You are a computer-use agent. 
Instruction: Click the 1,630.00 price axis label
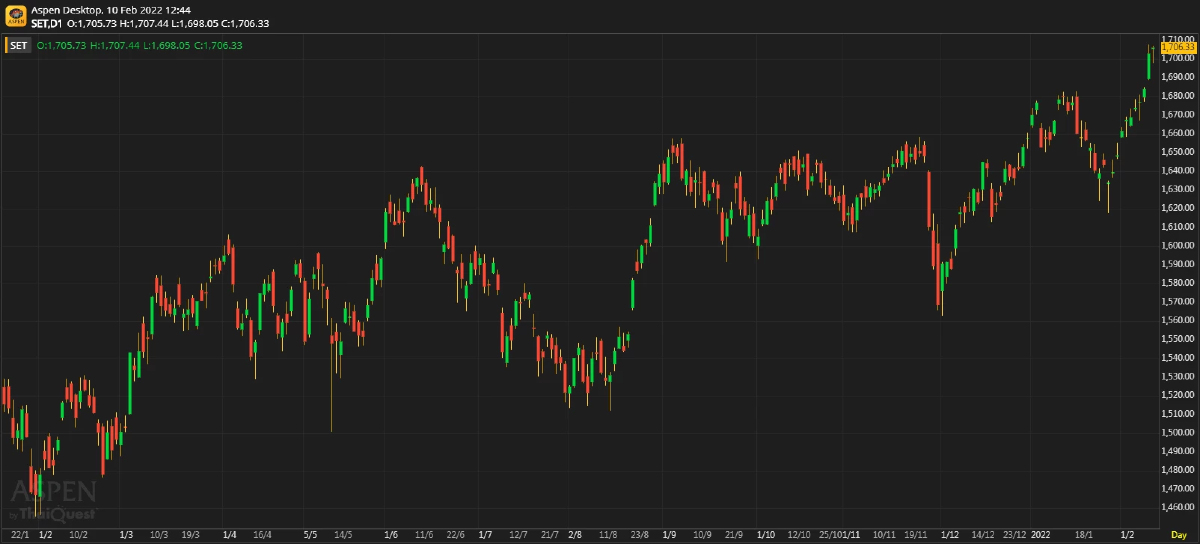click(1180, 189)
